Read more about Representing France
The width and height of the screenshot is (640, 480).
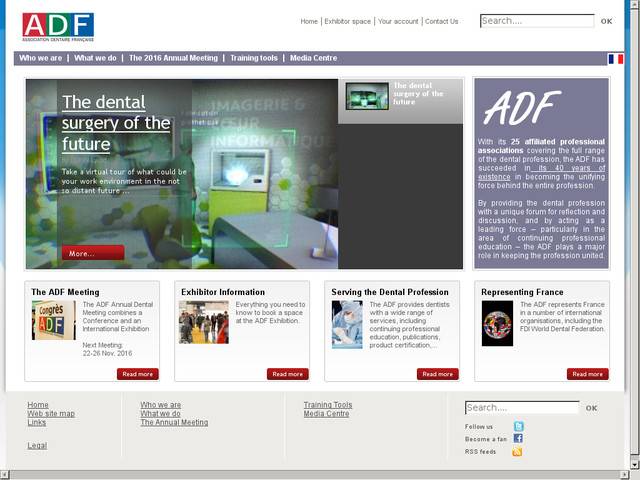point(587,374)
